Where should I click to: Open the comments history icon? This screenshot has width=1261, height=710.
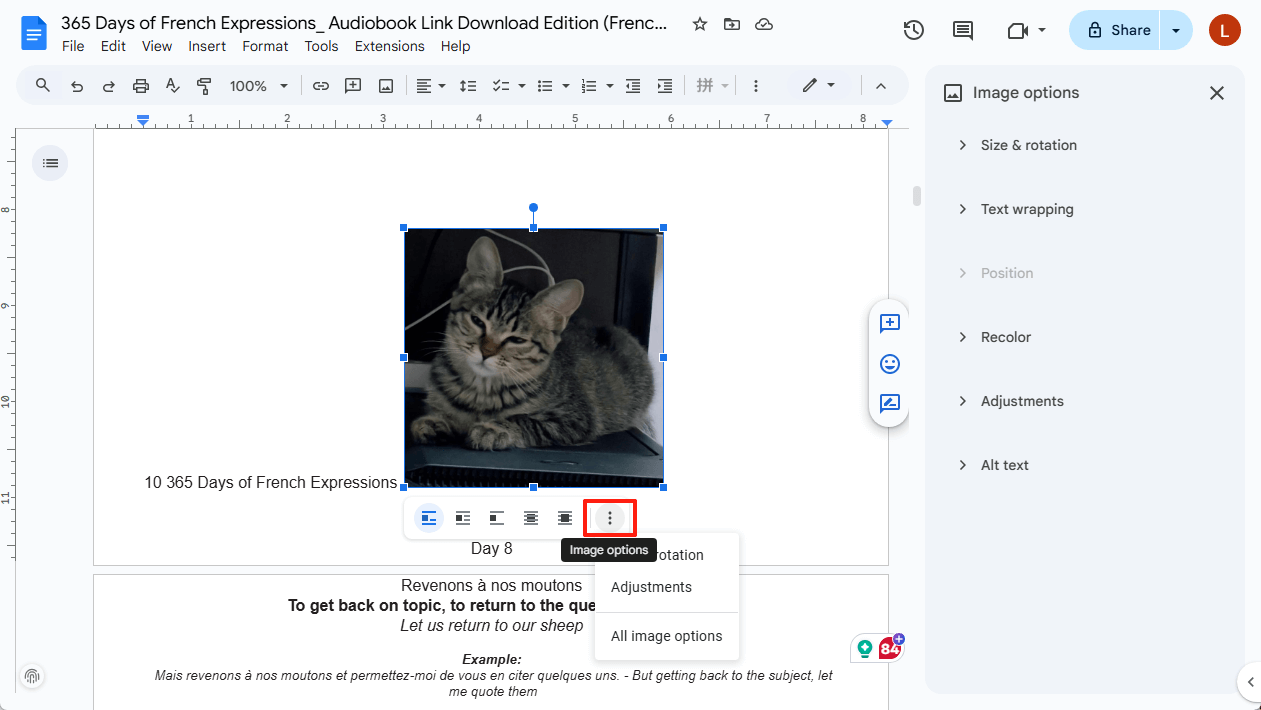tap(963, 30)
